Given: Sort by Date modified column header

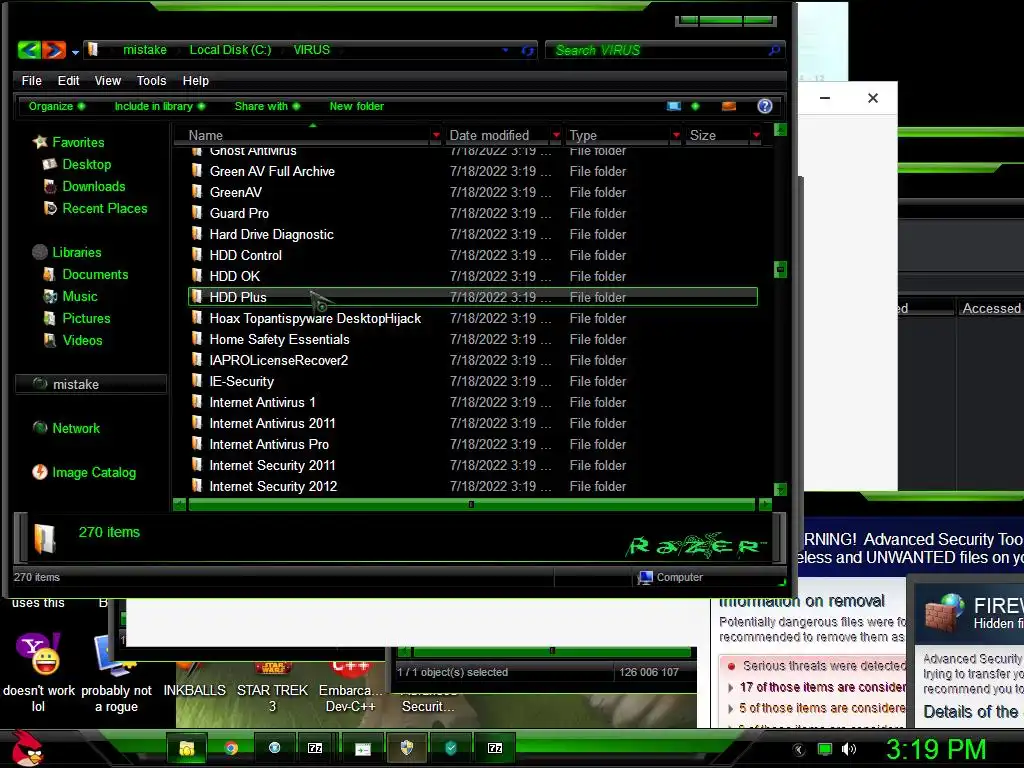Looking at the screenshot, I should coord(489,135).
